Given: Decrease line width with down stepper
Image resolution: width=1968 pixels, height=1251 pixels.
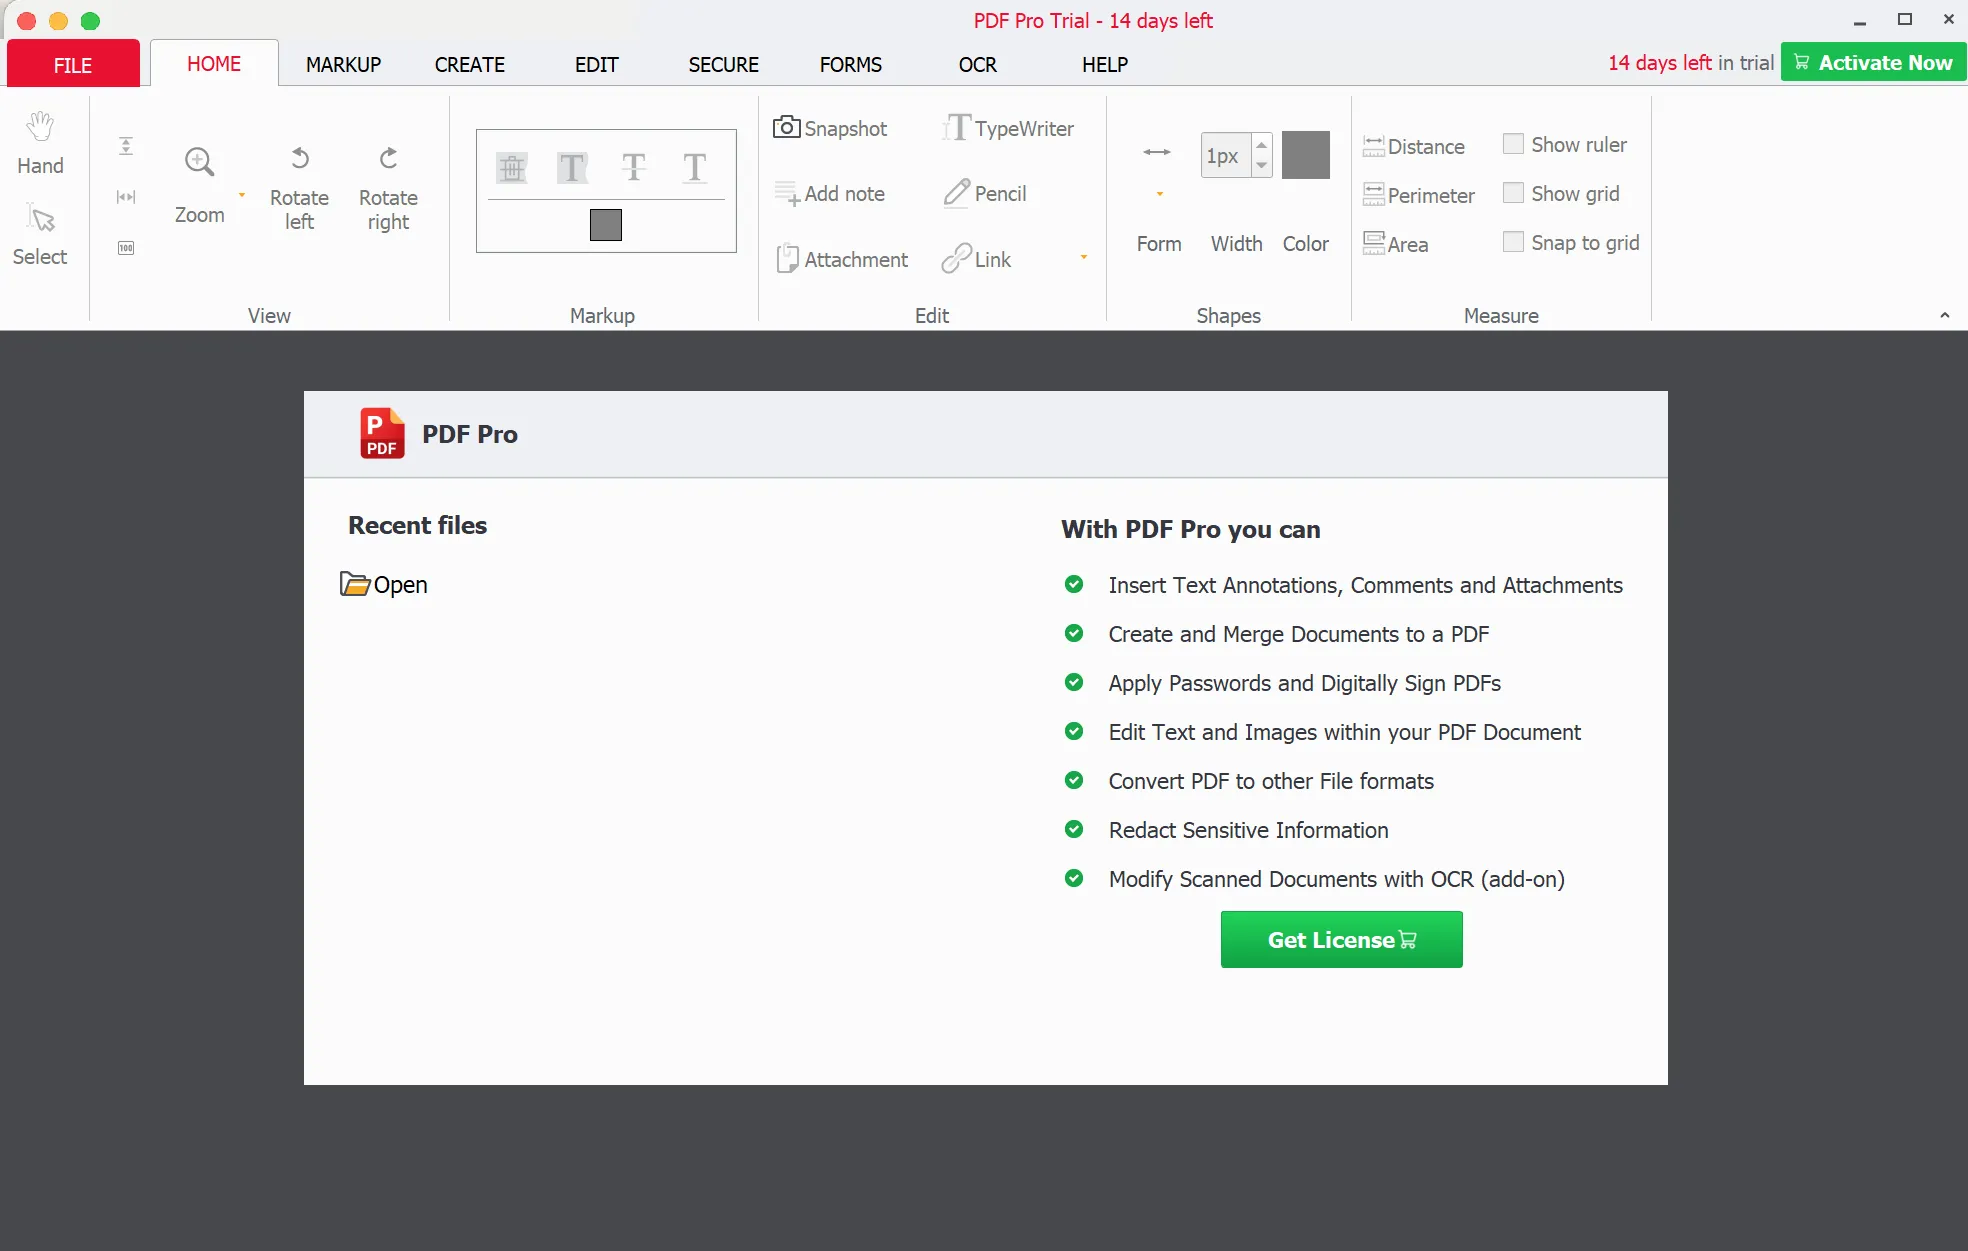Looking at the screenshot, I should 1262,166.
